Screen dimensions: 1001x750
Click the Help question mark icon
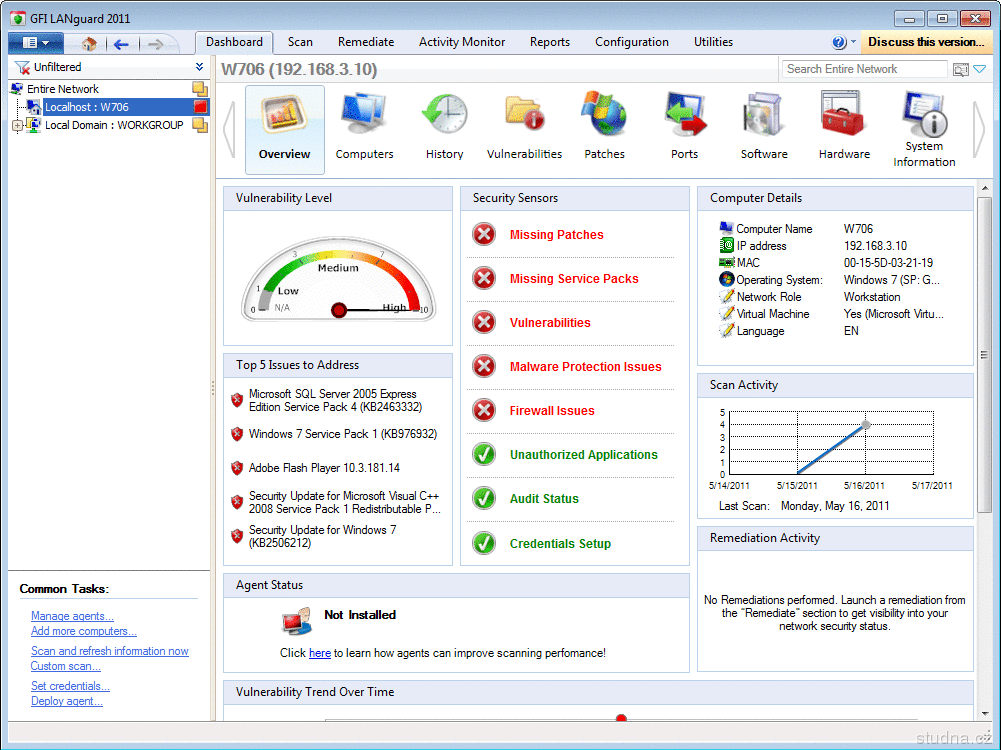pyautogui.click(x=839, y=42)
